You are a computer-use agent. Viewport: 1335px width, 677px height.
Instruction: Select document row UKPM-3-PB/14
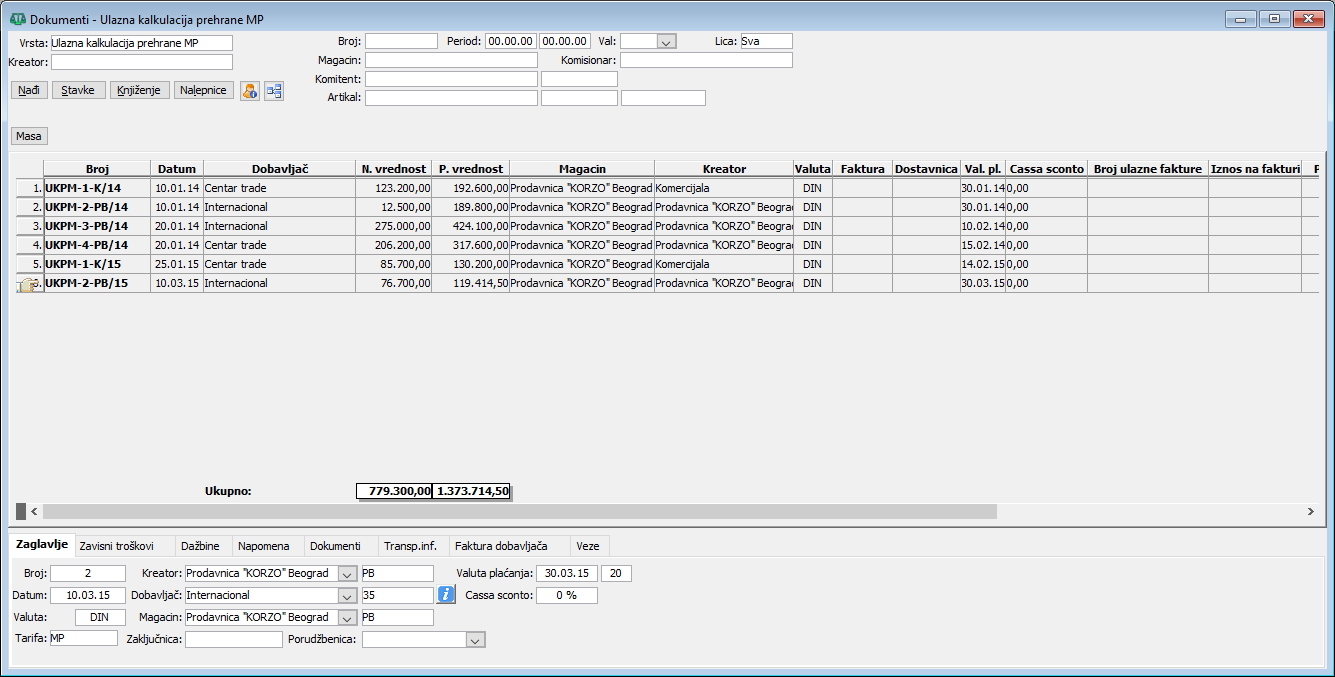(x=87, y=226)
